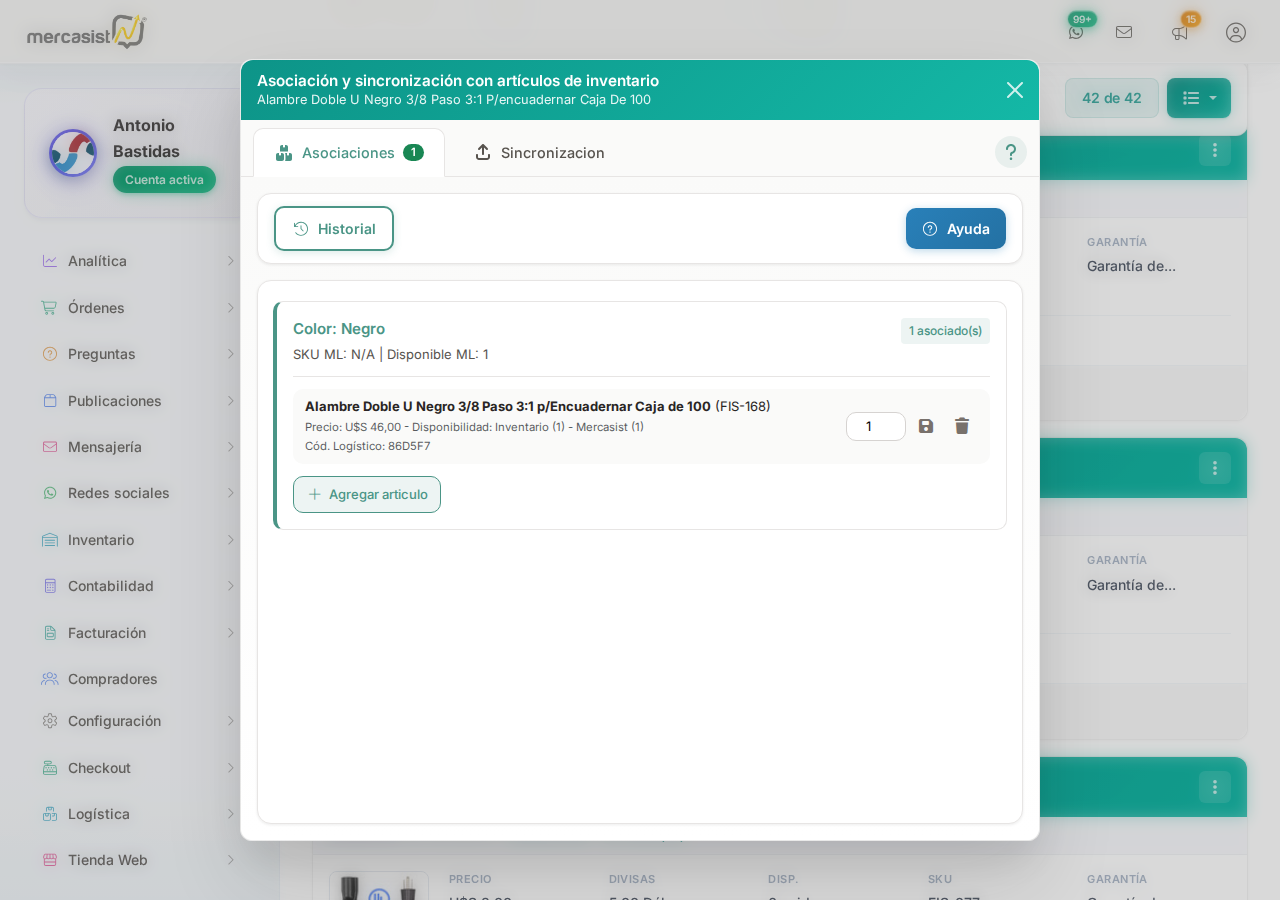
Task: Select the Asociaciones tab
Action: click(x=349, y=153)
